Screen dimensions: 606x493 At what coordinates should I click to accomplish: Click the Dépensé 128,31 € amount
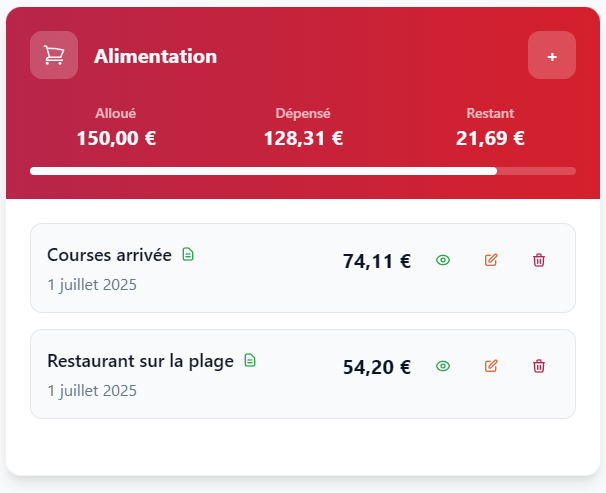(x=303, y=138)
